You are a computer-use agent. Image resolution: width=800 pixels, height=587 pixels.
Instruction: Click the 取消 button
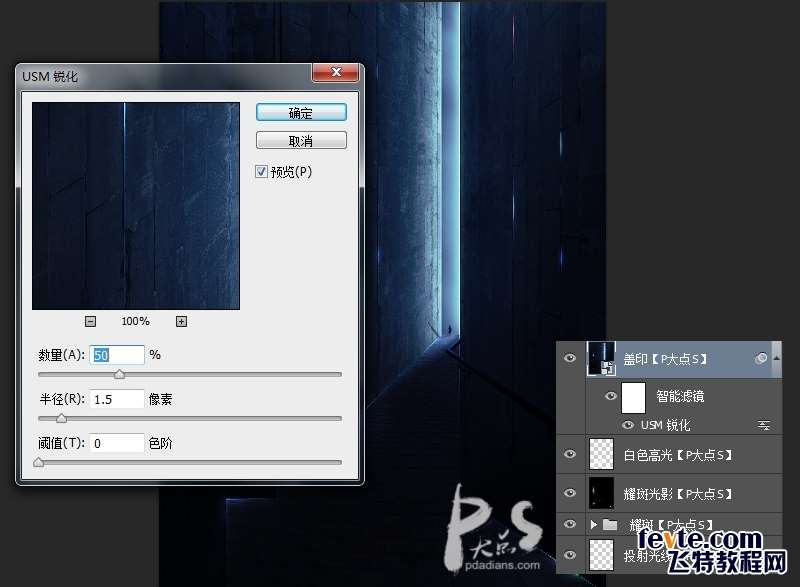tap(301, 141)
